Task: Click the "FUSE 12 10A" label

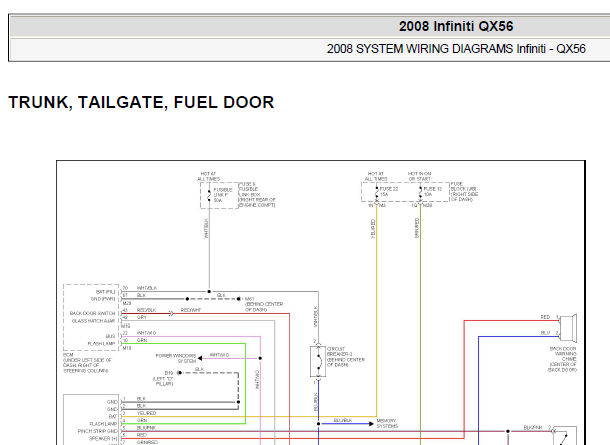Action: coord(433,191)
